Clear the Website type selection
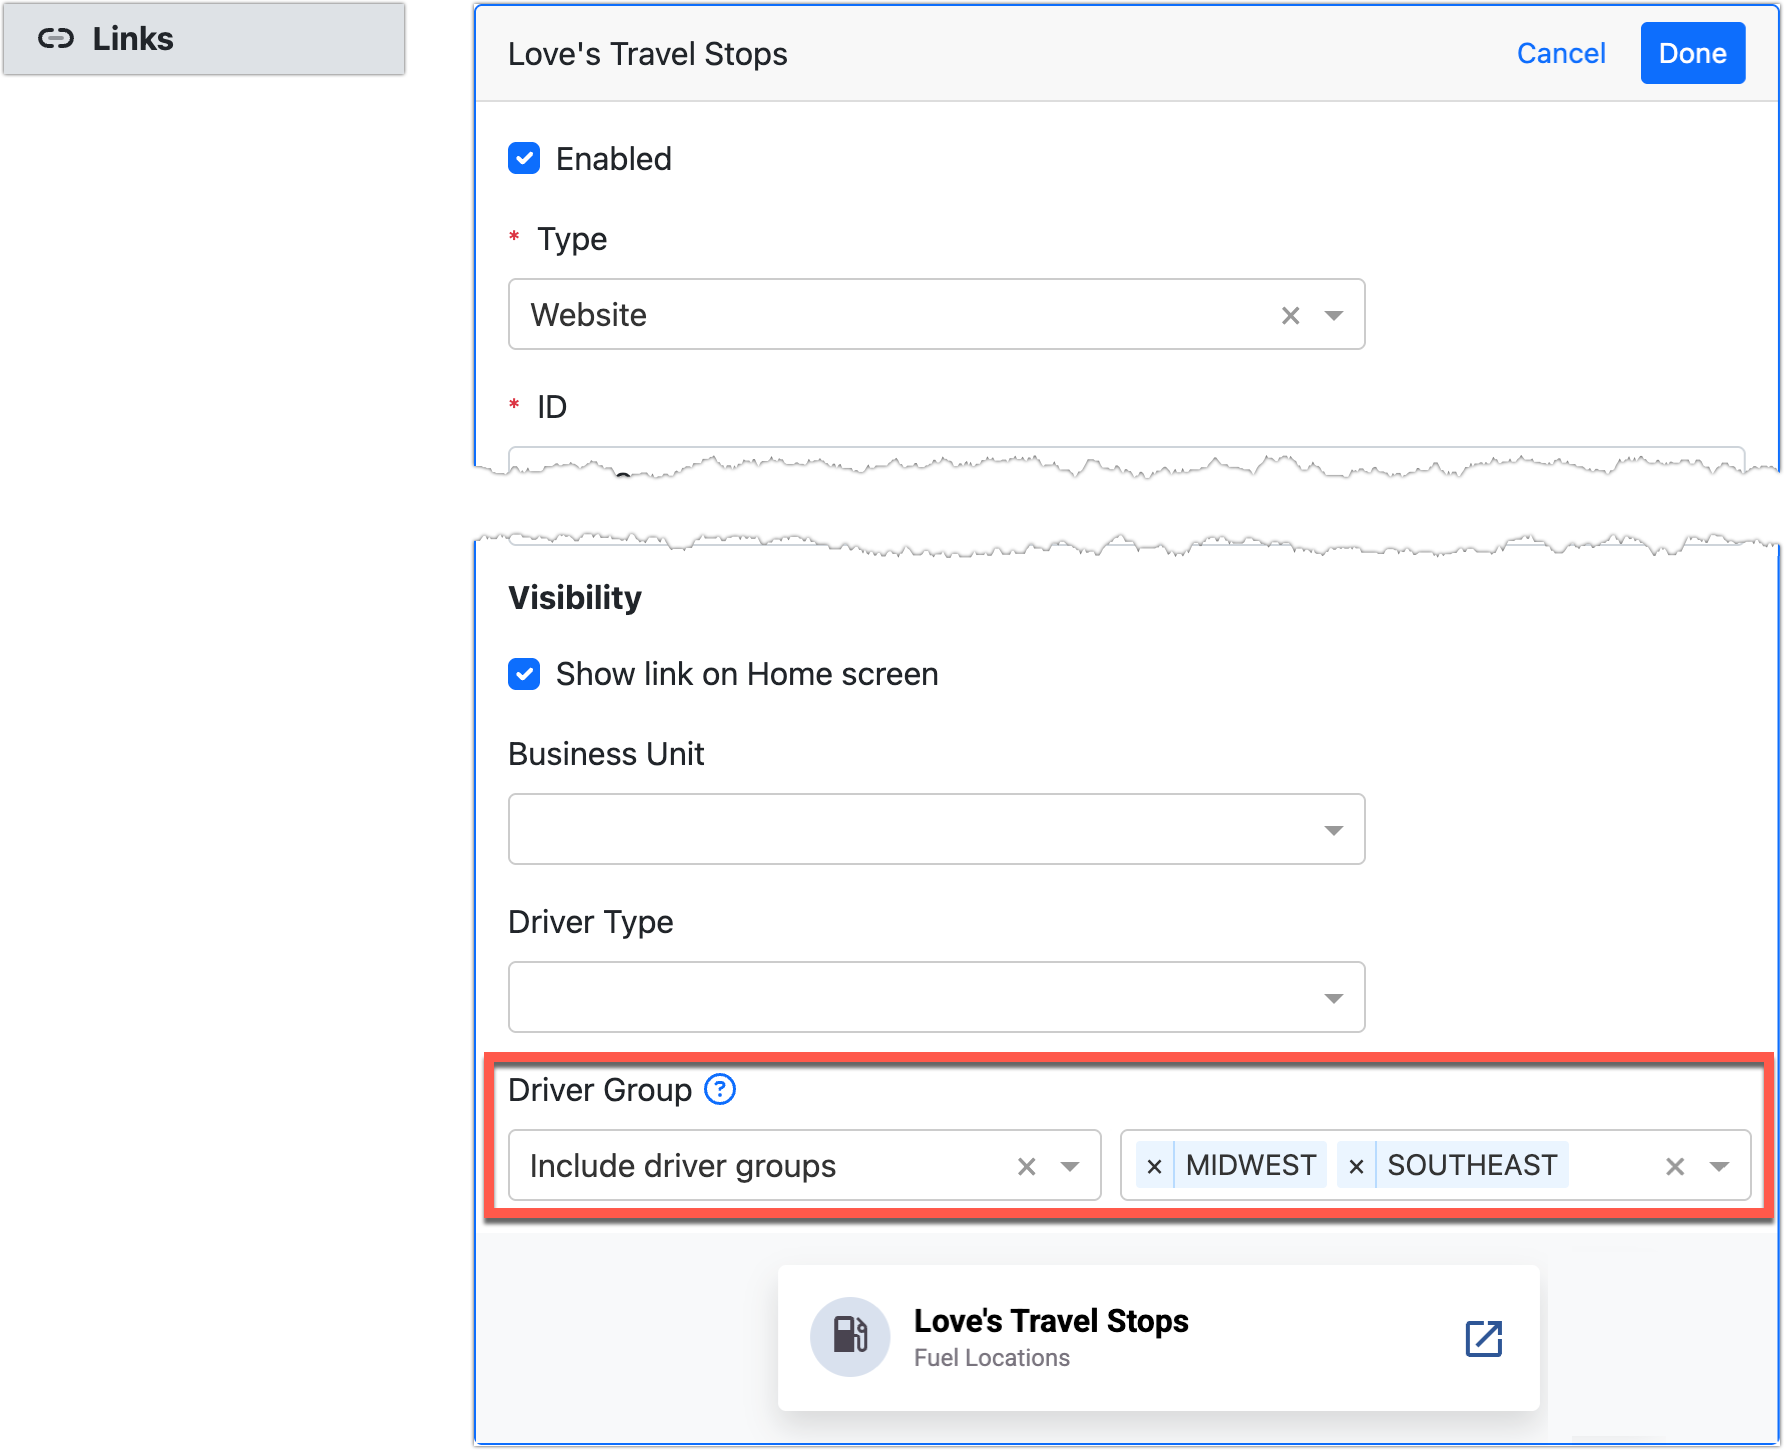Screen dimensions: 1784x1450 click(1290, 315)
